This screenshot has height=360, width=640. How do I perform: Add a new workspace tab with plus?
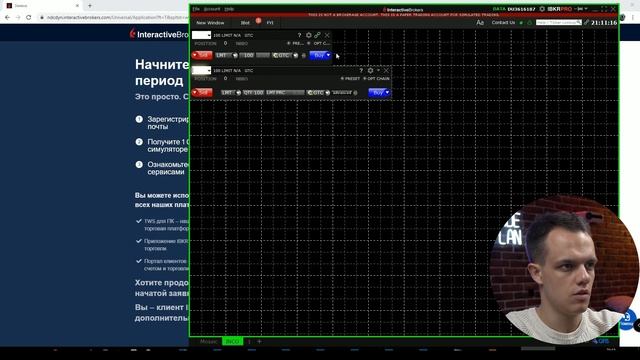coord(259,341)
